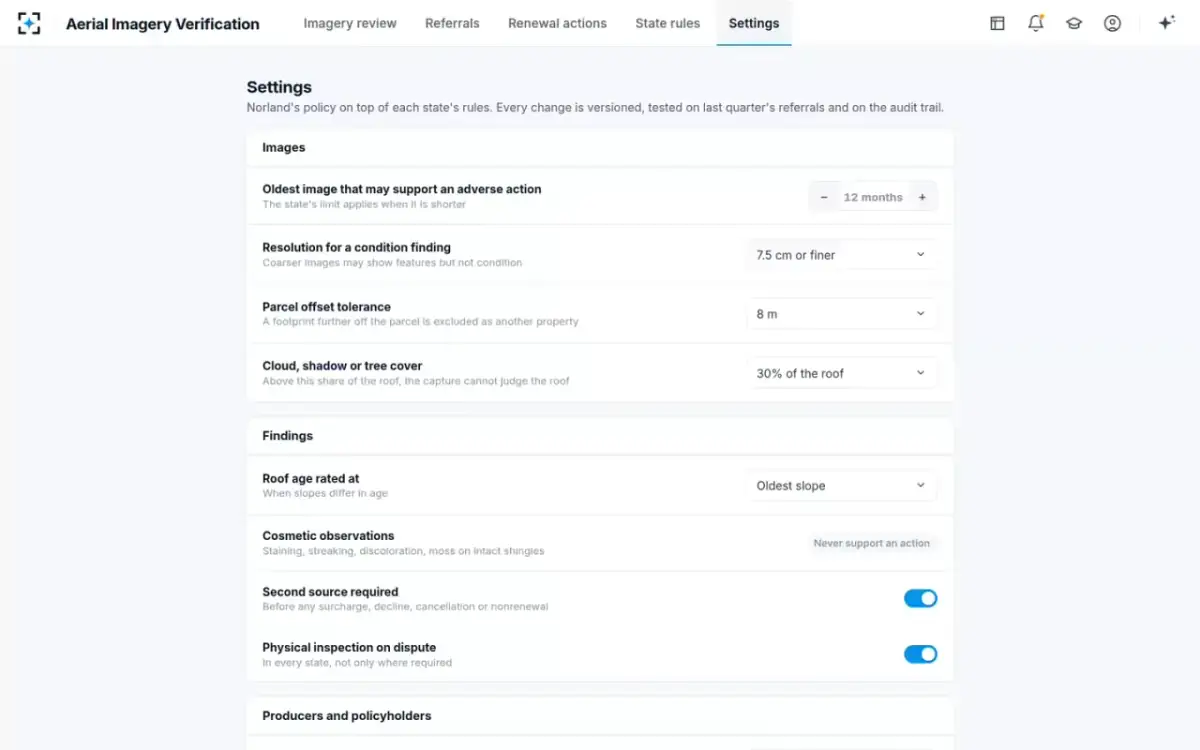This screenshot has width=1200, height=750.
Task: Increase oldest image age with plus
Action: click(x=922, y=197)
